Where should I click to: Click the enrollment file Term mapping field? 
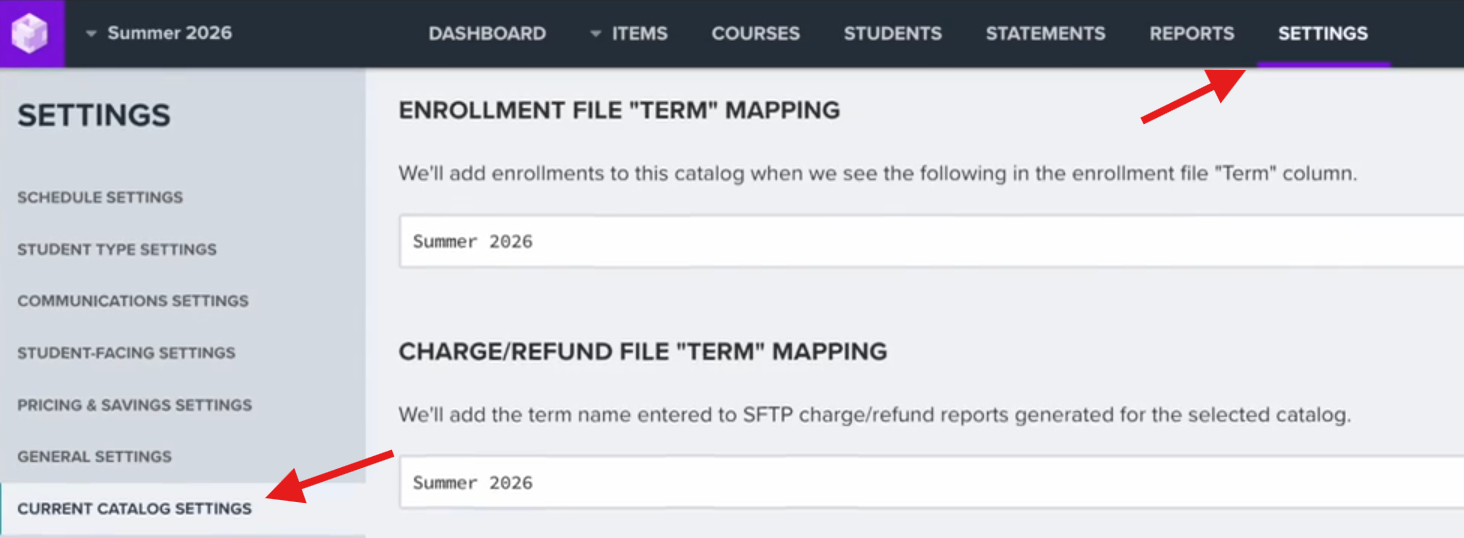[930, 242]
